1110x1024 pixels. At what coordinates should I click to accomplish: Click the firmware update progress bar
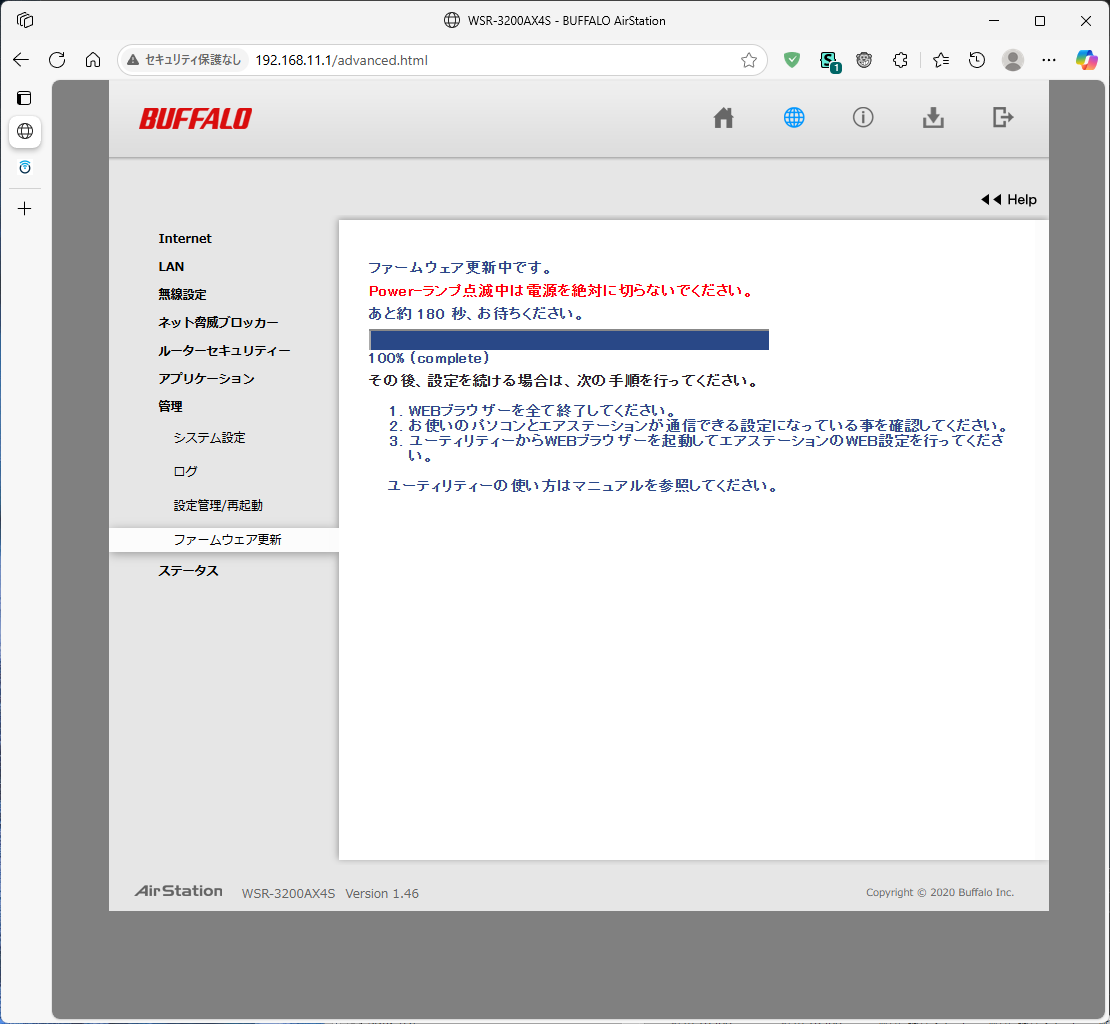(568, 339)
